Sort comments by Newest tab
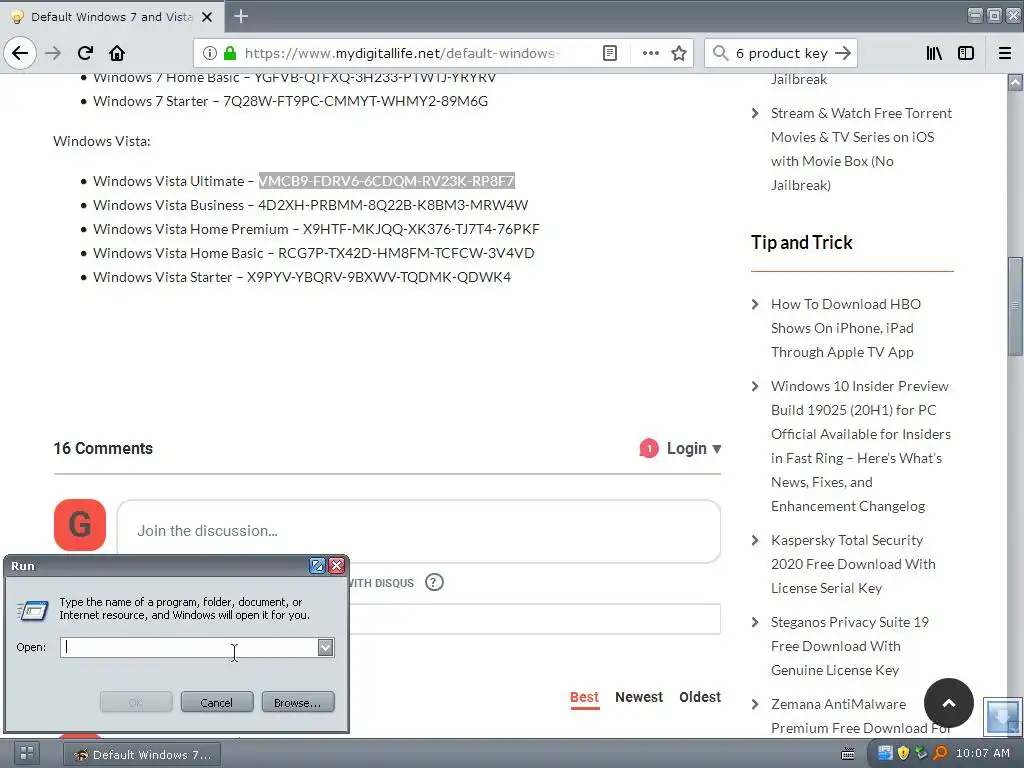 [x=639, y=697]
